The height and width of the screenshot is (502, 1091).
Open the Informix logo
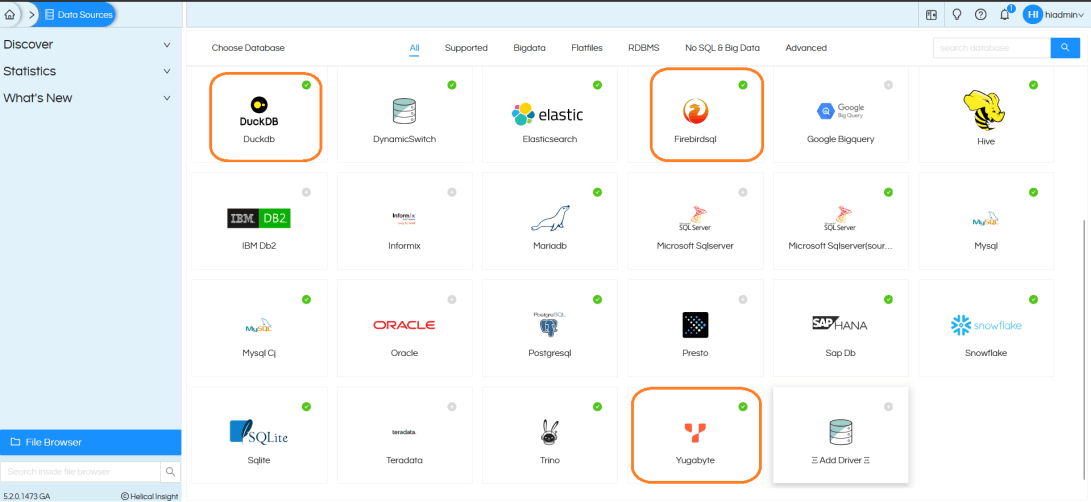(404, 219)
